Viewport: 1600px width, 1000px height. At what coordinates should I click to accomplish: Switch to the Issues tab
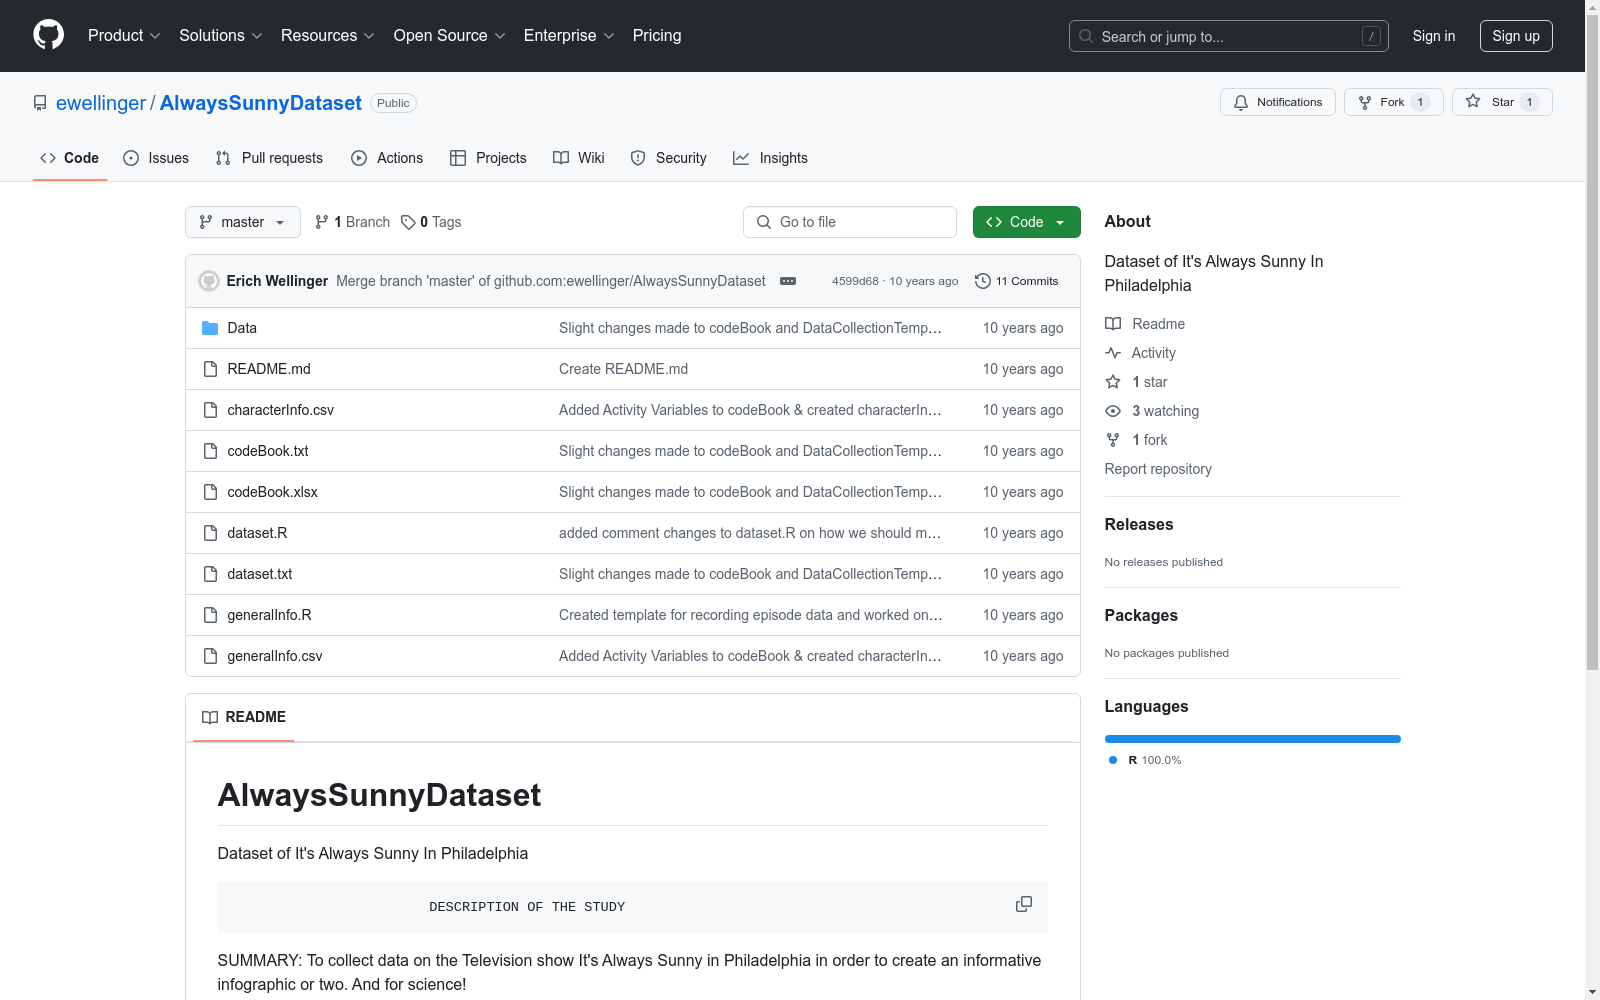(156, 158)
